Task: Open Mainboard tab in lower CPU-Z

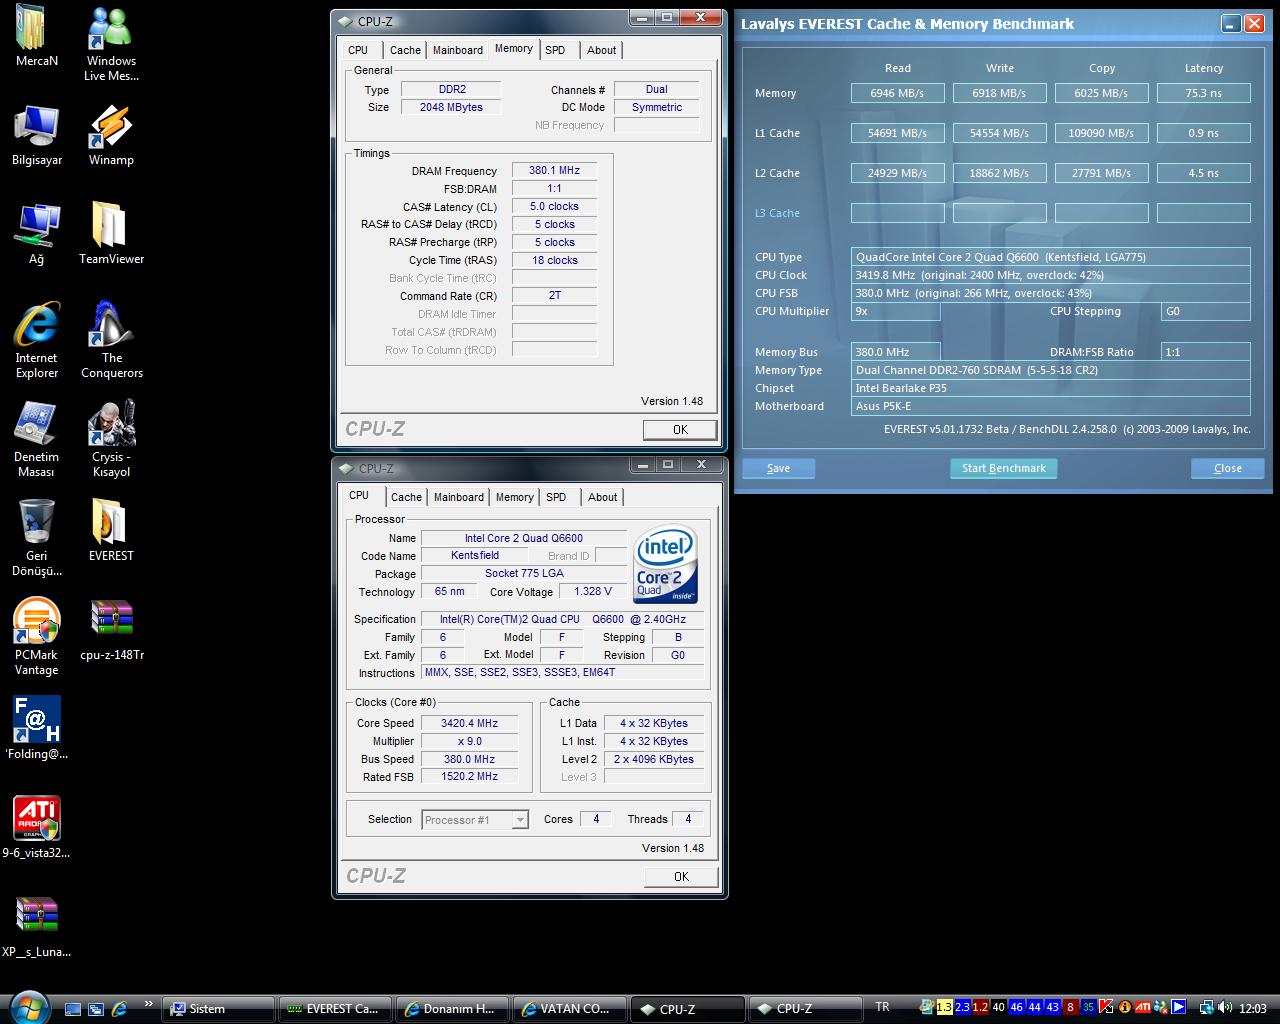Action: 459,497
